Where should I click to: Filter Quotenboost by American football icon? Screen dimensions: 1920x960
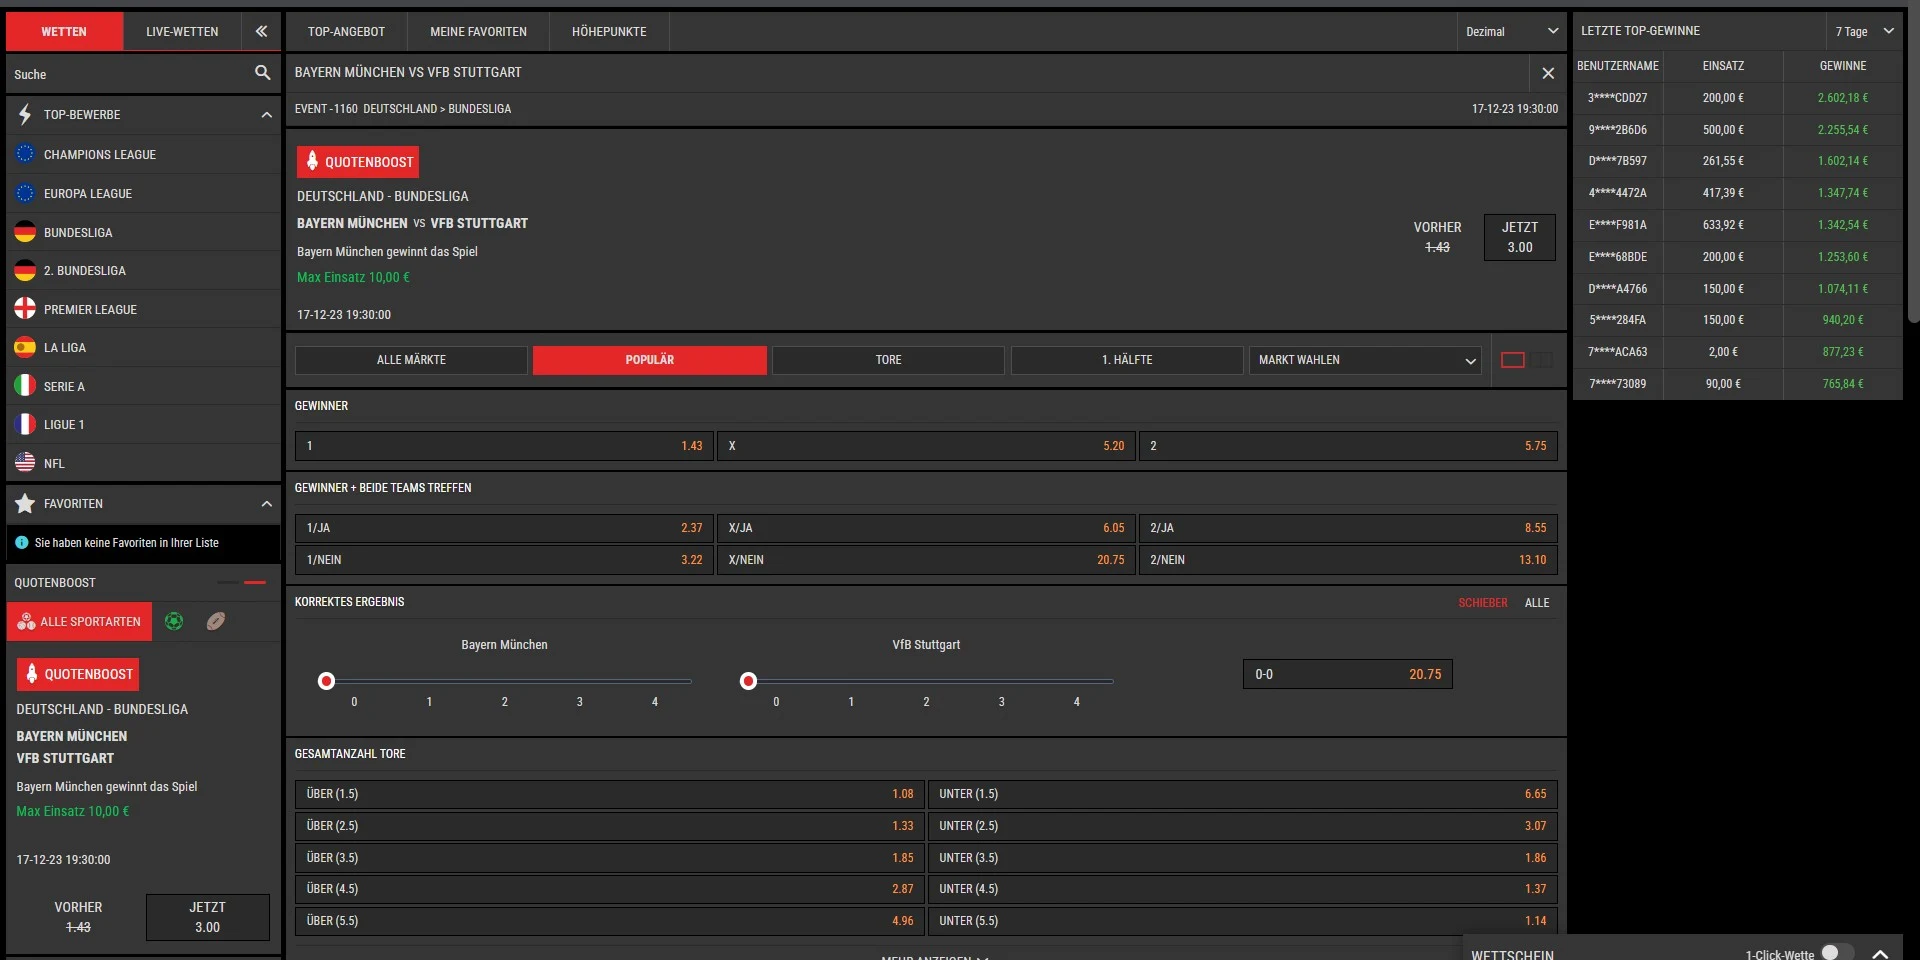pos(215,621)
